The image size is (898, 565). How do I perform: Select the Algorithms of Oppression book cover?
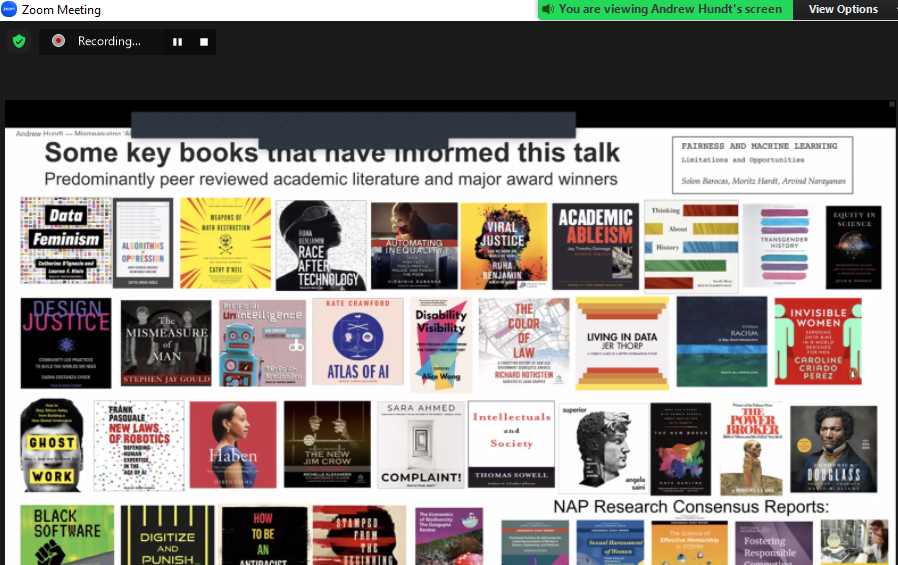coord(143,243)
